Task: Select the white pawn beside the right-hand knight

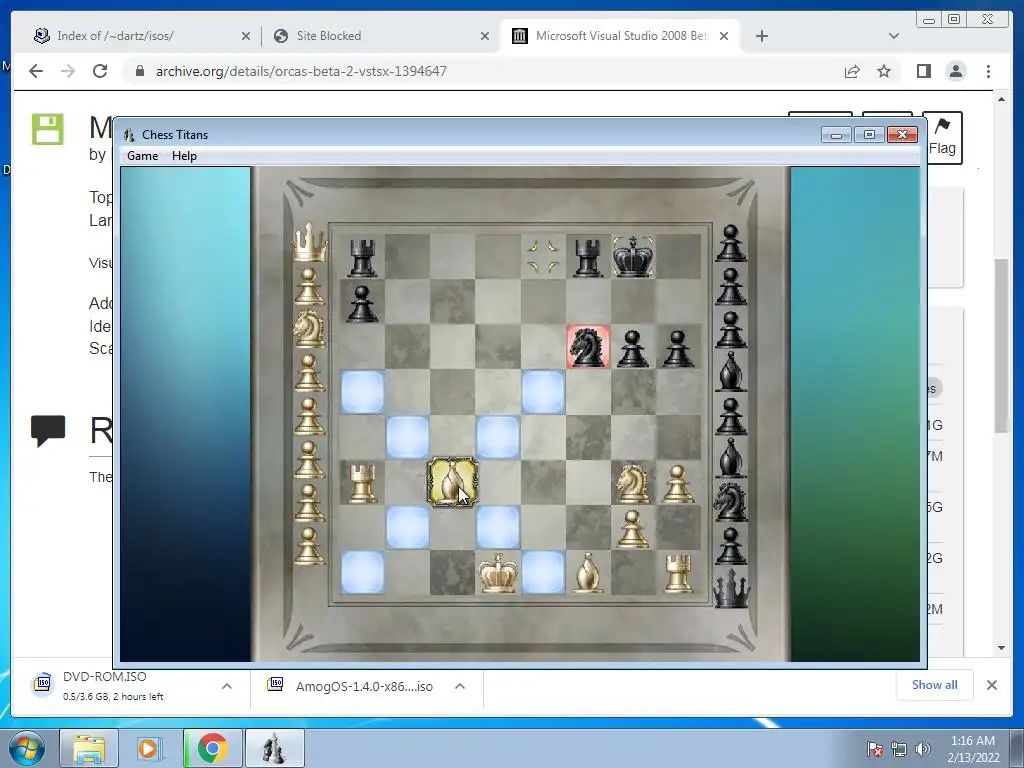Action: click(678, 483)
